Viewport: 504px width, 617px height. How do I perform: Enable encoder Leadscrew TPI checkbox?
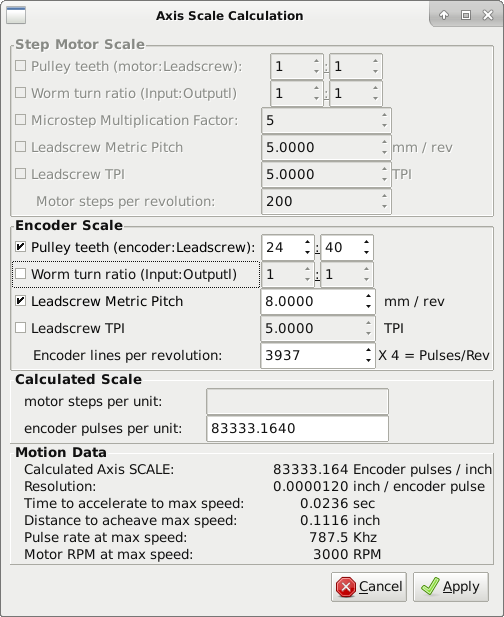(20, 328)
